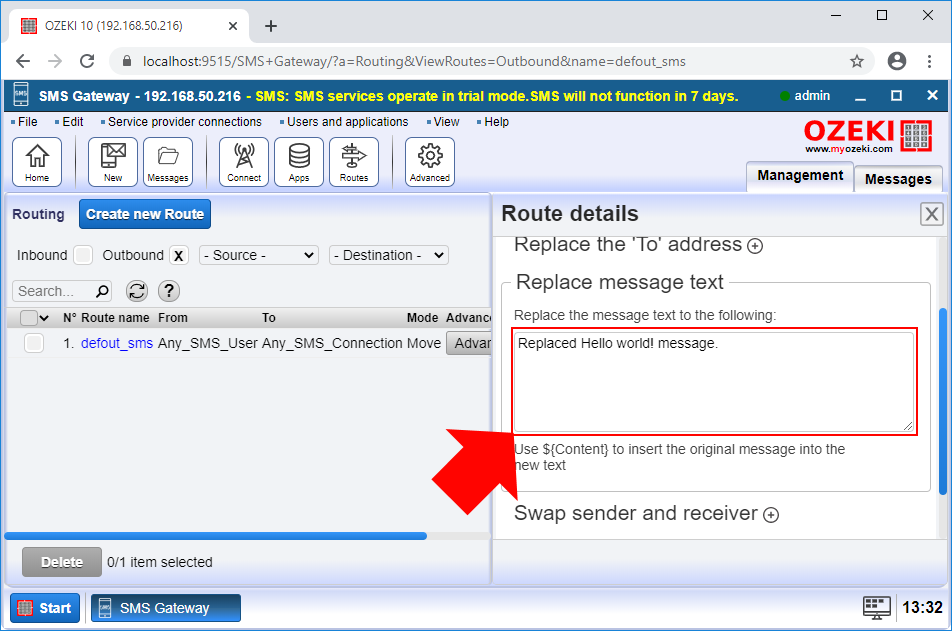Open a new browser tab
Viewport: 952px width, 631px height.
(x=271, y=26)
